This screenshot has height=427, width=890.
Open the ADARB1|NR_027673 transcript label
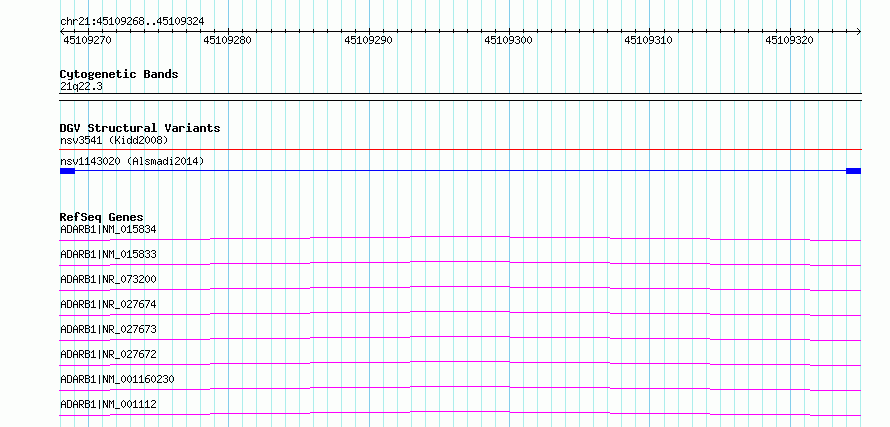pyautogui.click(x=108, y=329)
